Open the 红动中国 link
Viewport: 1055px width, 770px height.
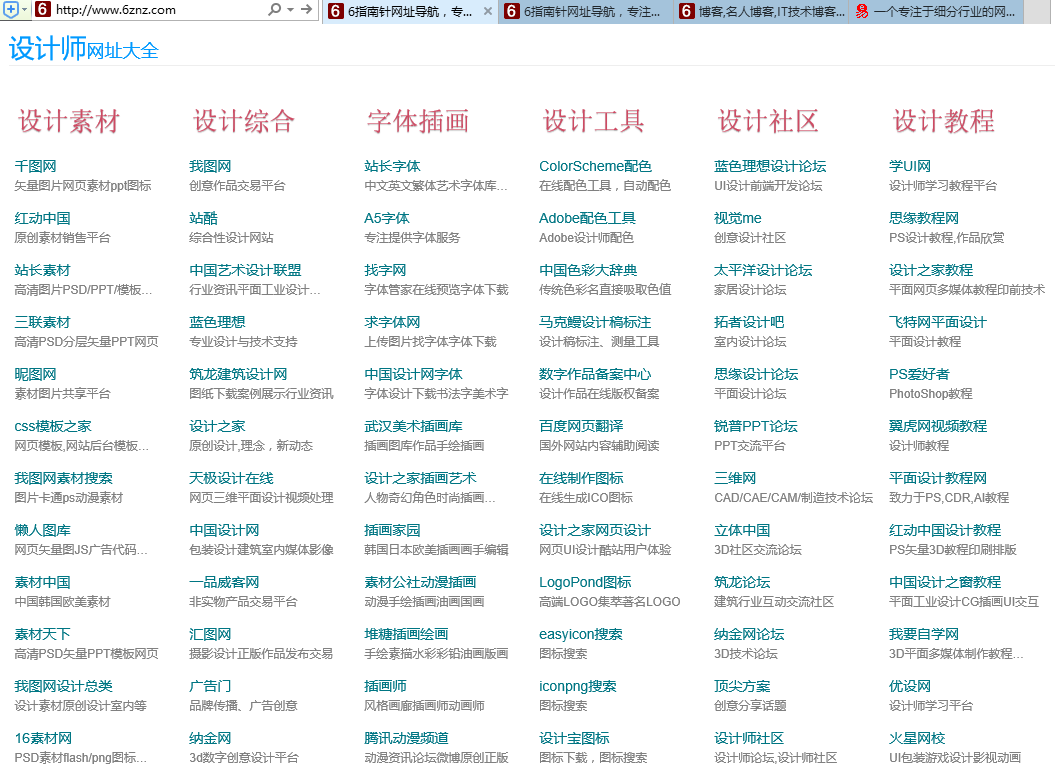(42, 218)
